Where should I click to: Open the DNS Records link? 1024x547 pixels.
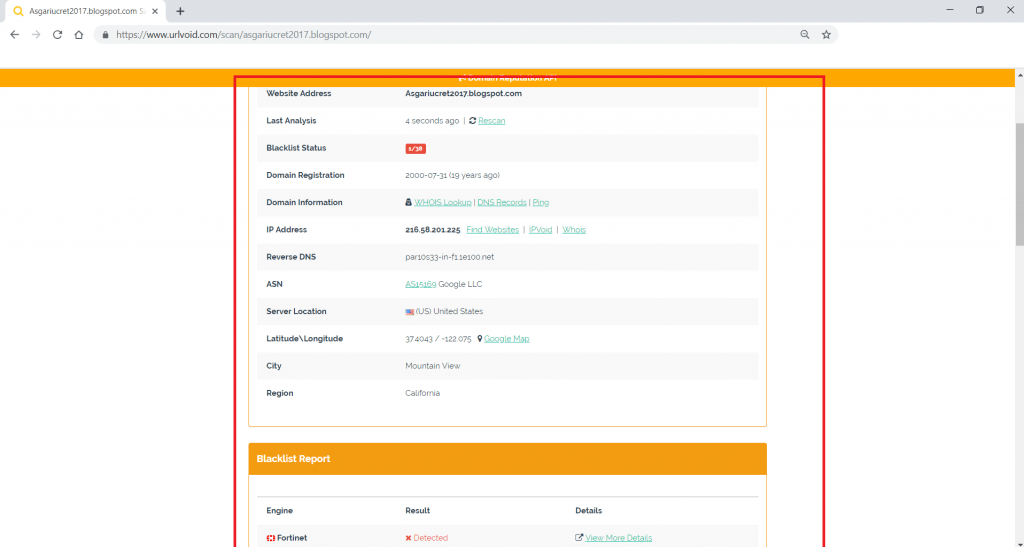[x=502, y=202]
